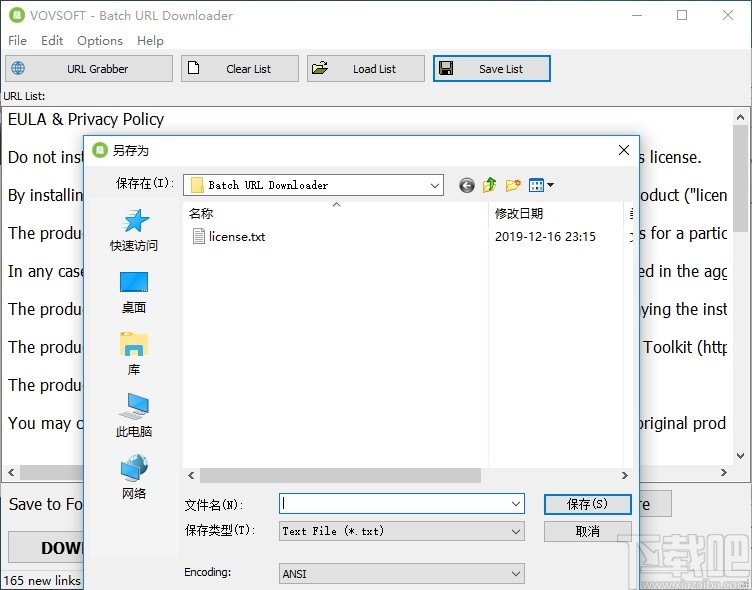
Task: Click URL list vertical scroll down arrow
Action: tap(740, 456)
